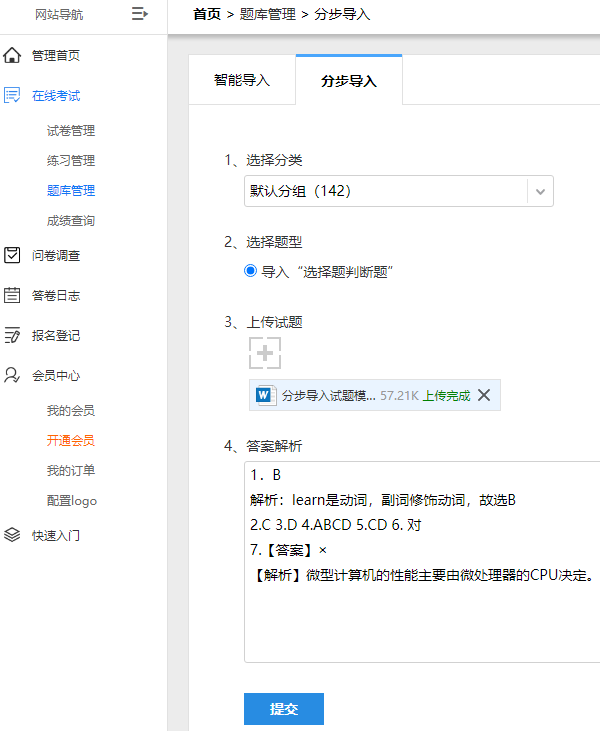
Task: Click the 题库管理 breadcrumb link
Action: point(268,14)
